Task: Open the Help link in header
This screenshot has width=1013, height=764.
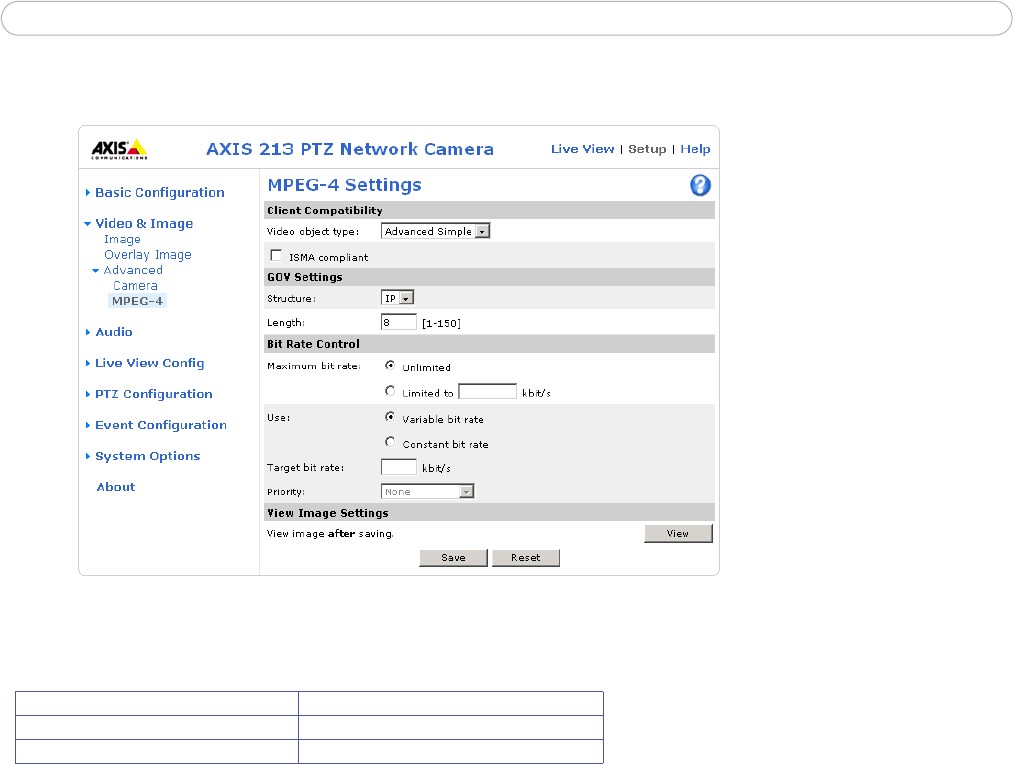Action: pos(695,149)
